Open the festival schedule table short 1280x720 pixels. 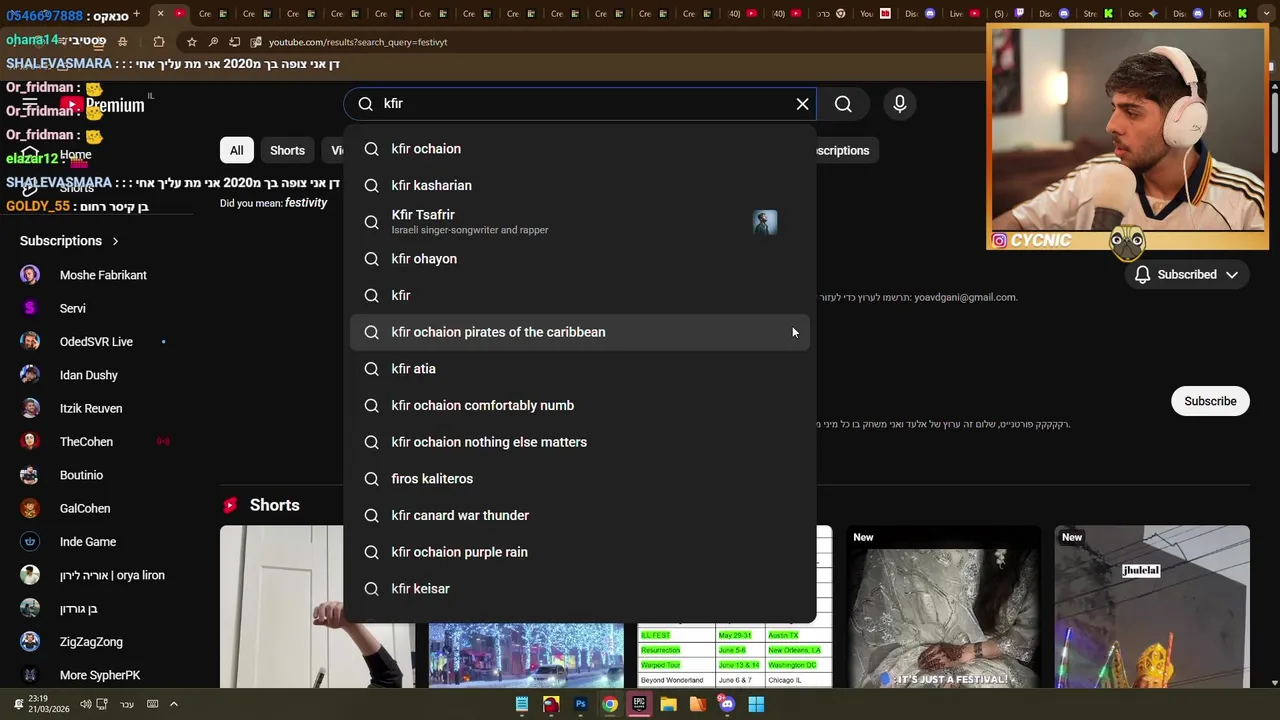(x=735, y=607)
